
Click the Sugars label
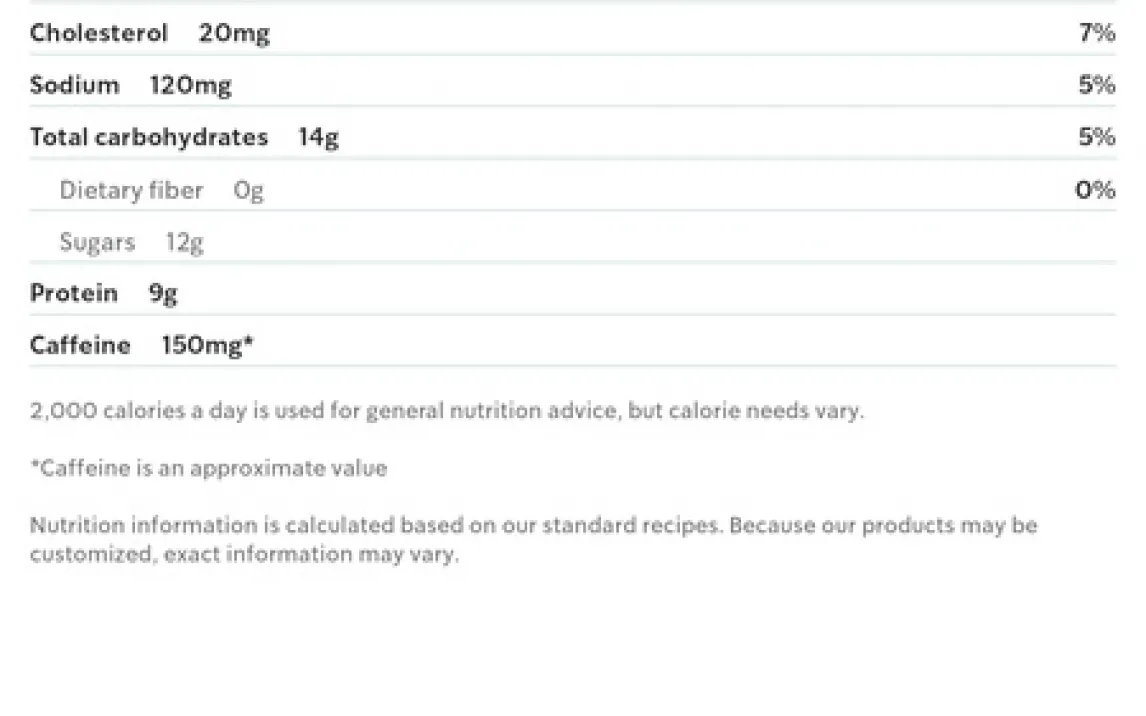pos(97,242)
